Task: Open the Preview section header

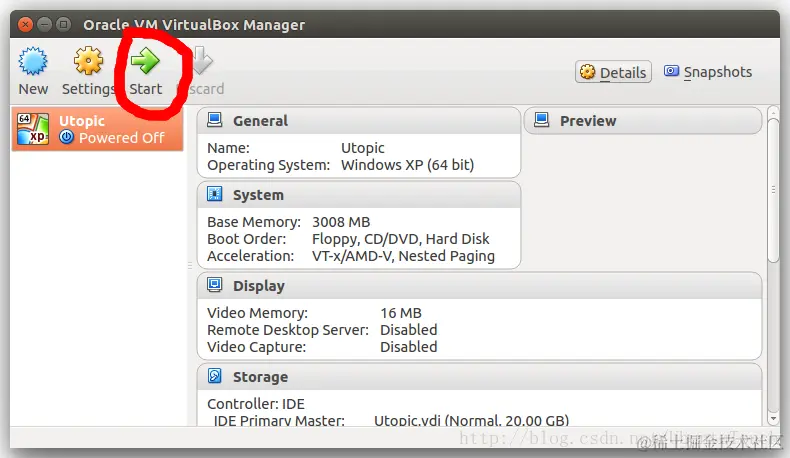Action: [643, 120]
